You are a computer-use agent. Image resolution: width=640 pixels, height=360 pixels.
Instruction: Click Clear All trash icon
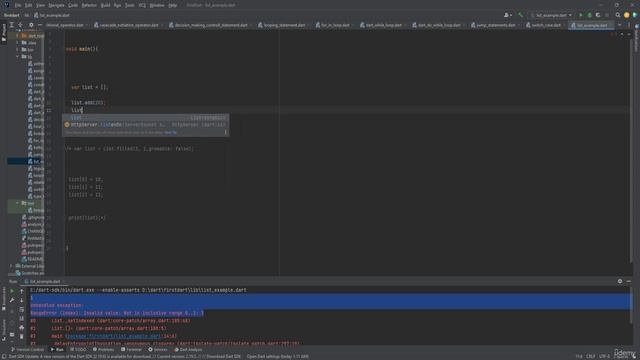pos(22,336)
